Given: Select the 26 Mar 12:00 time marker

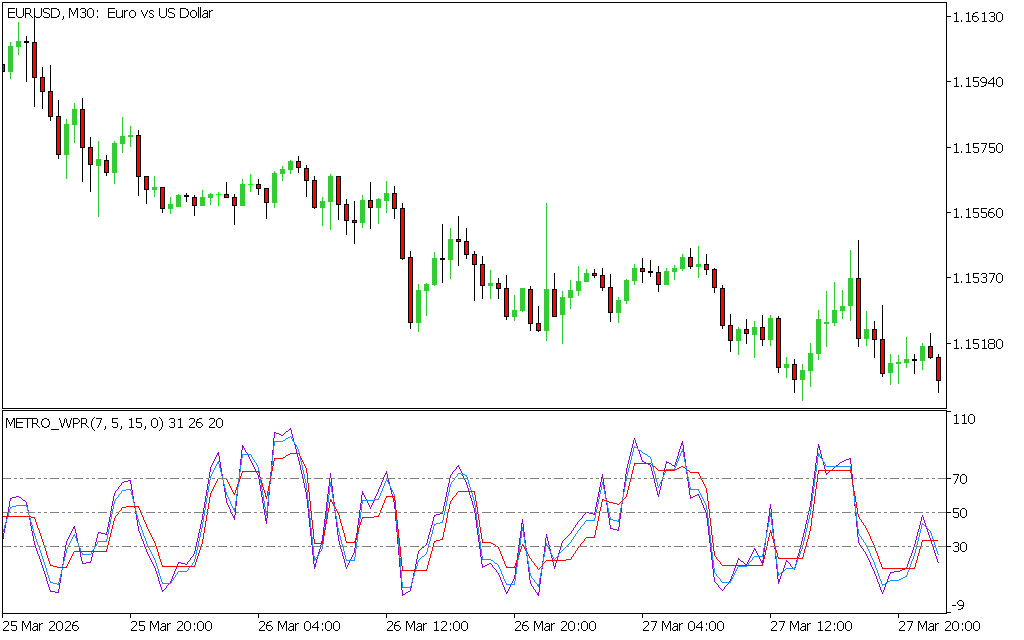Looking at the screenshot, I should point(426,626).
